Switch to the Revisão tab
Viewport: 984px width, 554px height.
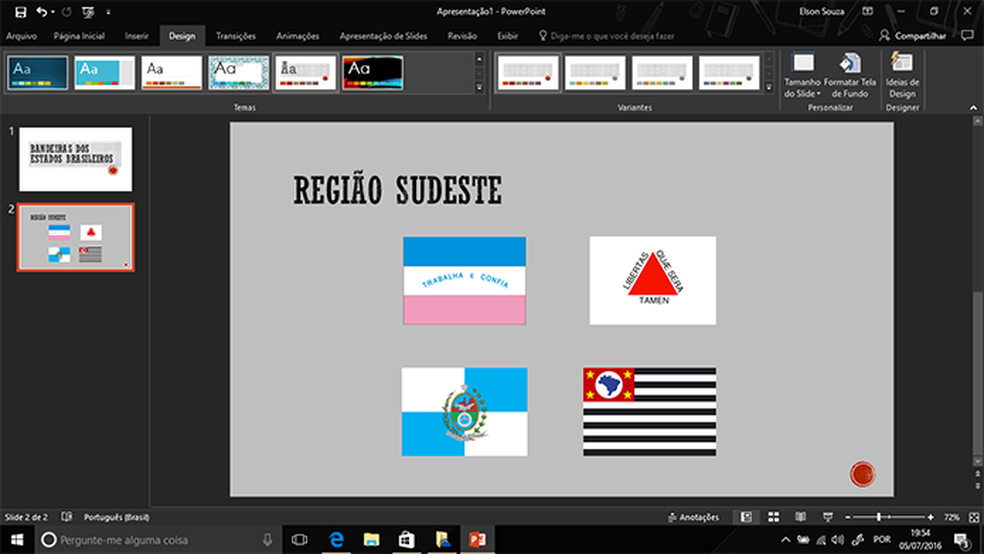point(462,36)
